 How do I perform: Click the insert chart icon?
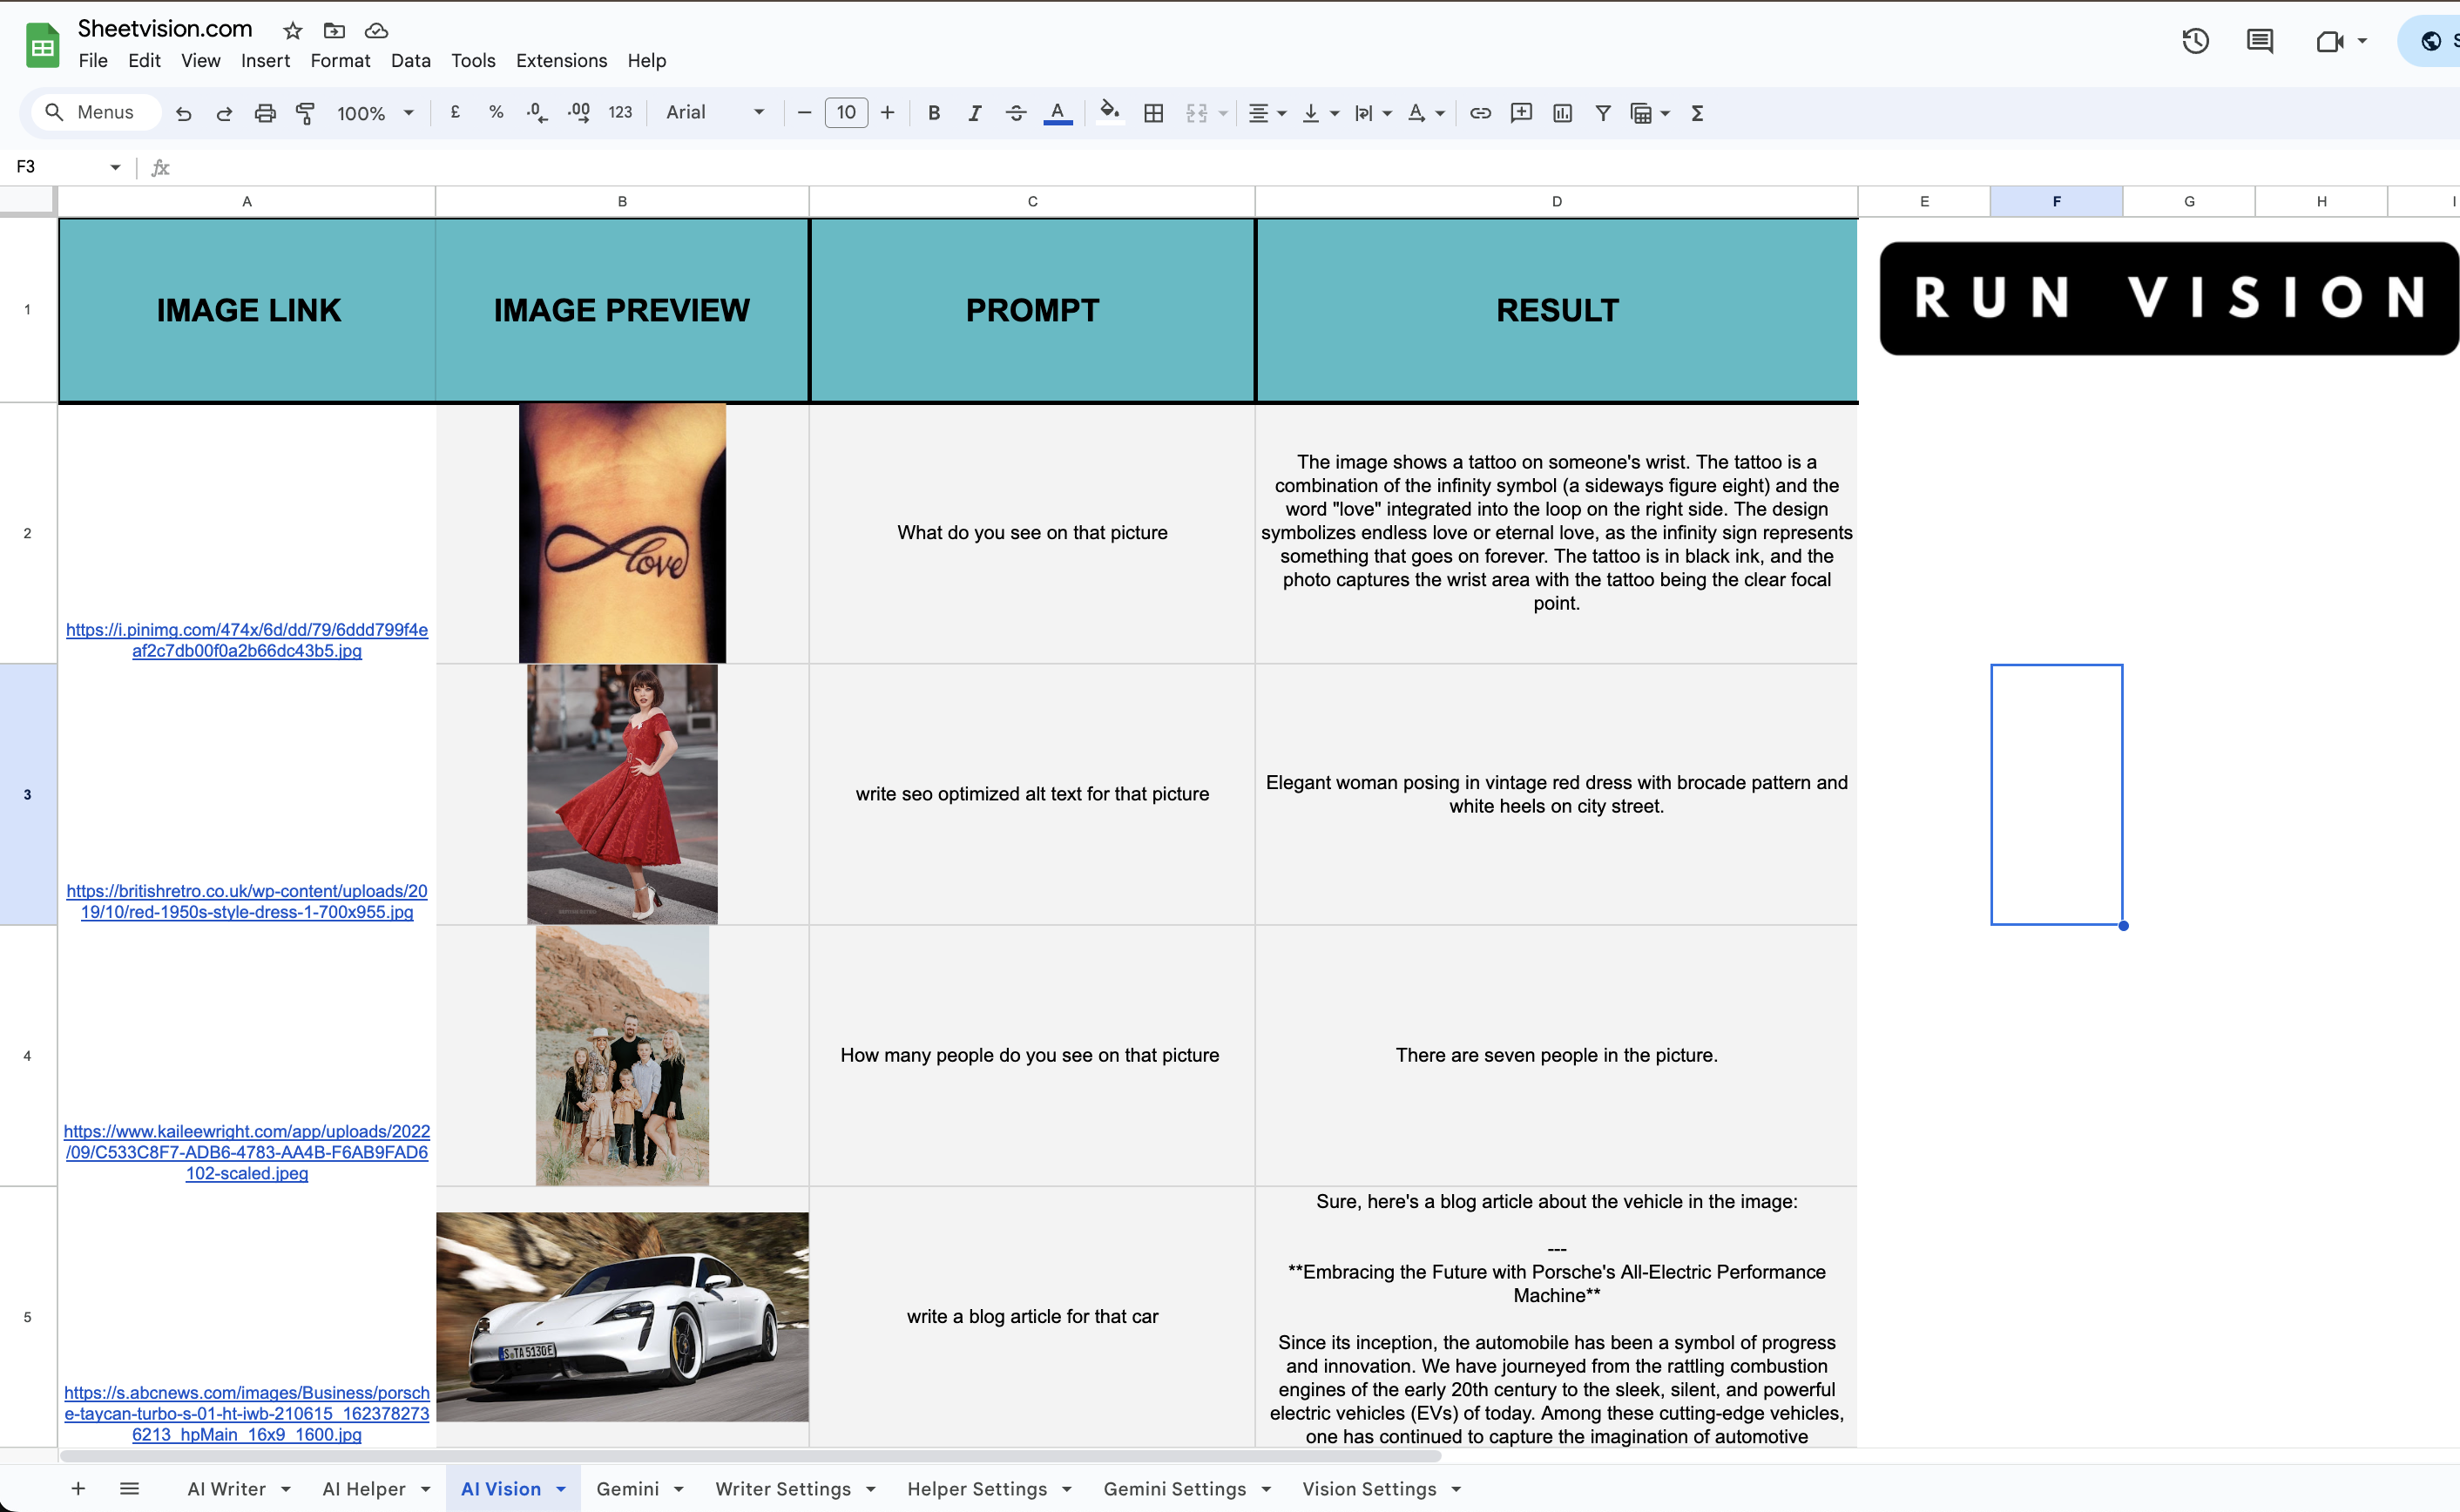click(1562, 113)
